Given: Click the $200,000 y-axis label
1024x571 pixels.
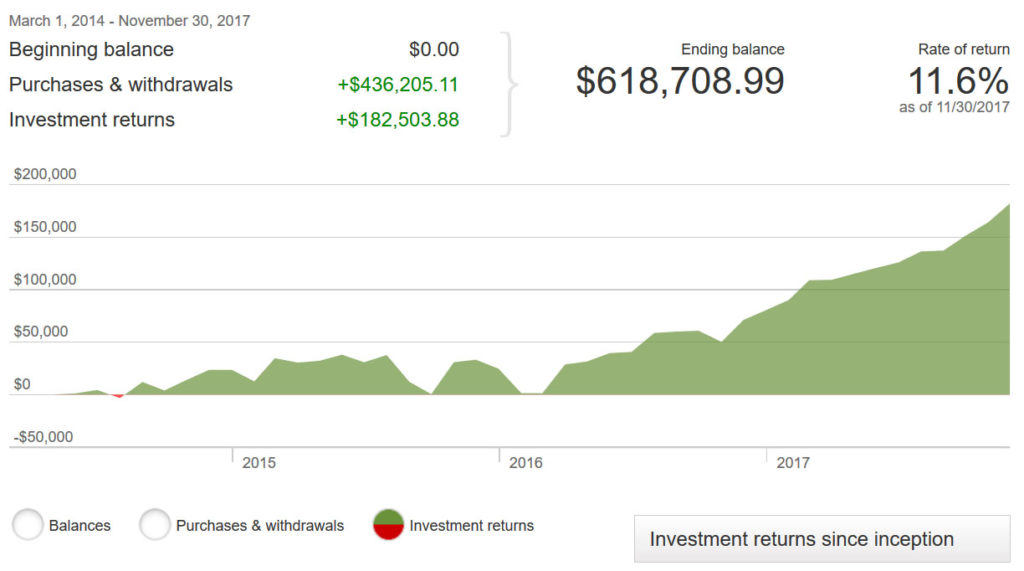Looking at the screenshot, I should pos(45,174).
